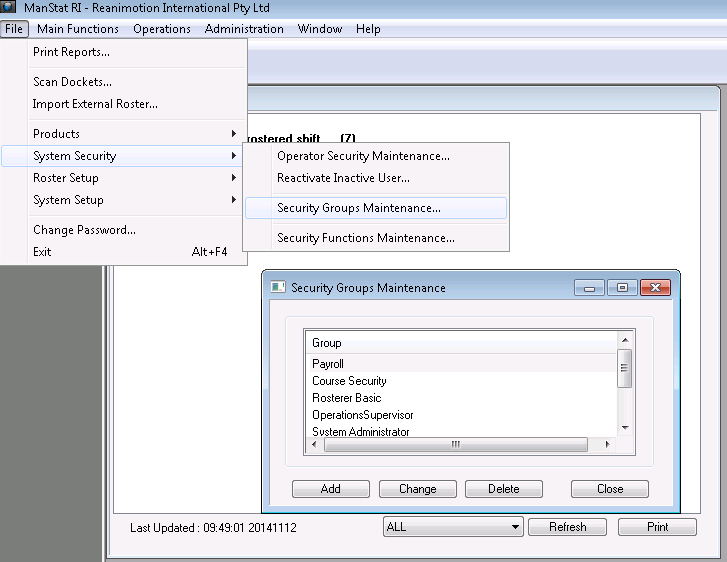Click the Refresh button

(x=567, y=527)
